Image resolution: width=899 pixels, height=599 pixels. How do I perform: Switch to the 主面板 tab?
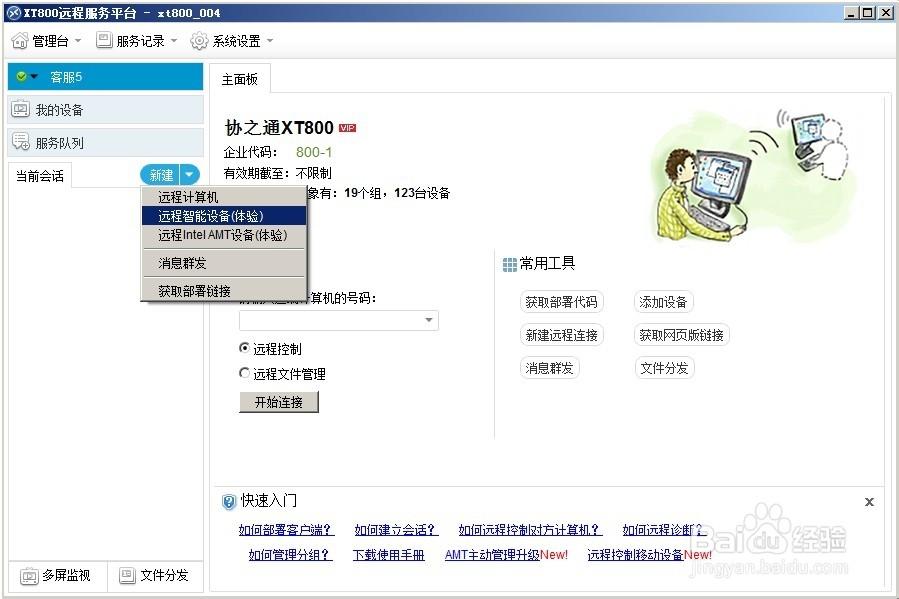(239, 77)
